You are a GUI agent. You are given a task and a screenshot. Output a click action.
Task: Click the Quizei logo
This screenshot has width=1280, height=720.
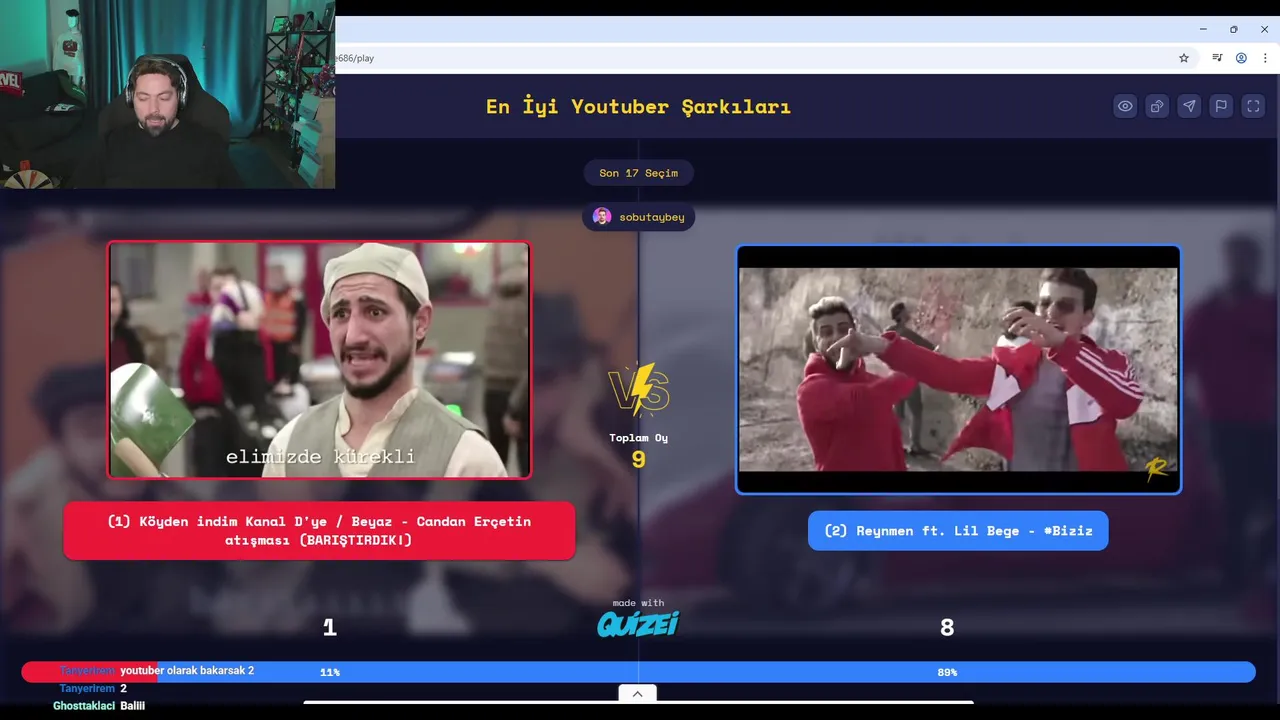tap(638, 624)
